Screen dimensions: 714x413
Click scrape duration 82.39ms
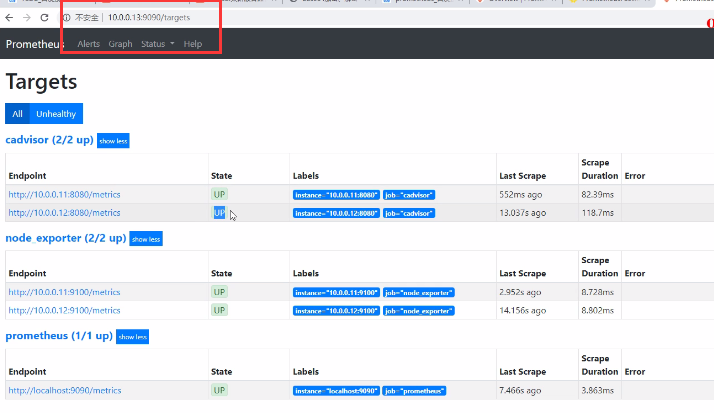point(597,194)
